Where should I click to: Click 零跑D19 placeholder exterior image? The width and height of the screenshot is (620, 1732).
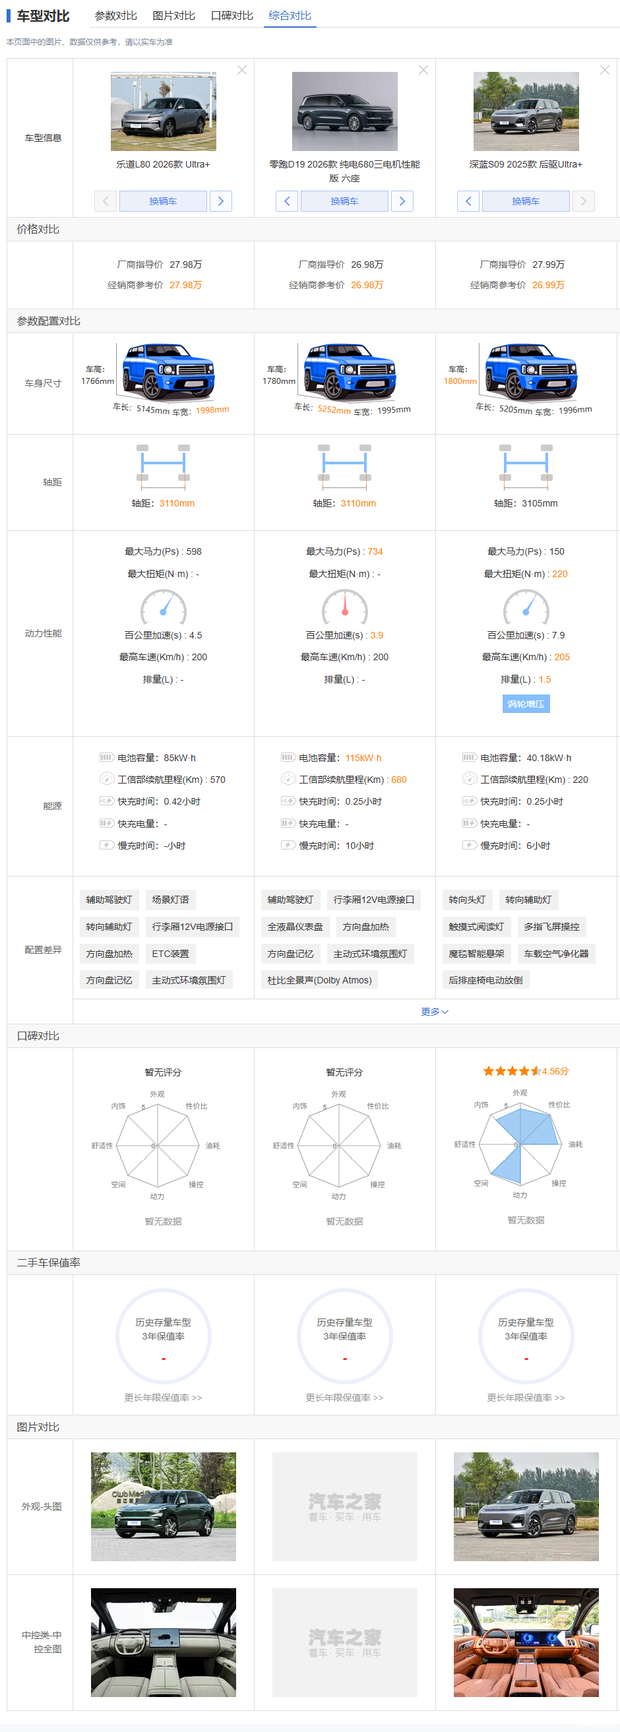click(344, 1506)
